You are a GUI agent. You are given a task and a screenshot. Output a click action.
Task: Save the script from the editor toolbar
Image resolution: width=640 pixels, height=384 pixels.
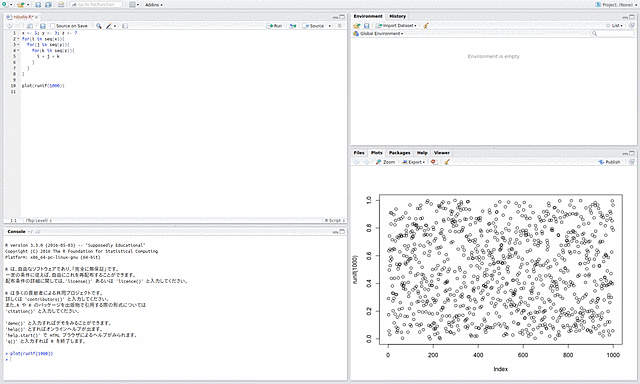[42, 26]
